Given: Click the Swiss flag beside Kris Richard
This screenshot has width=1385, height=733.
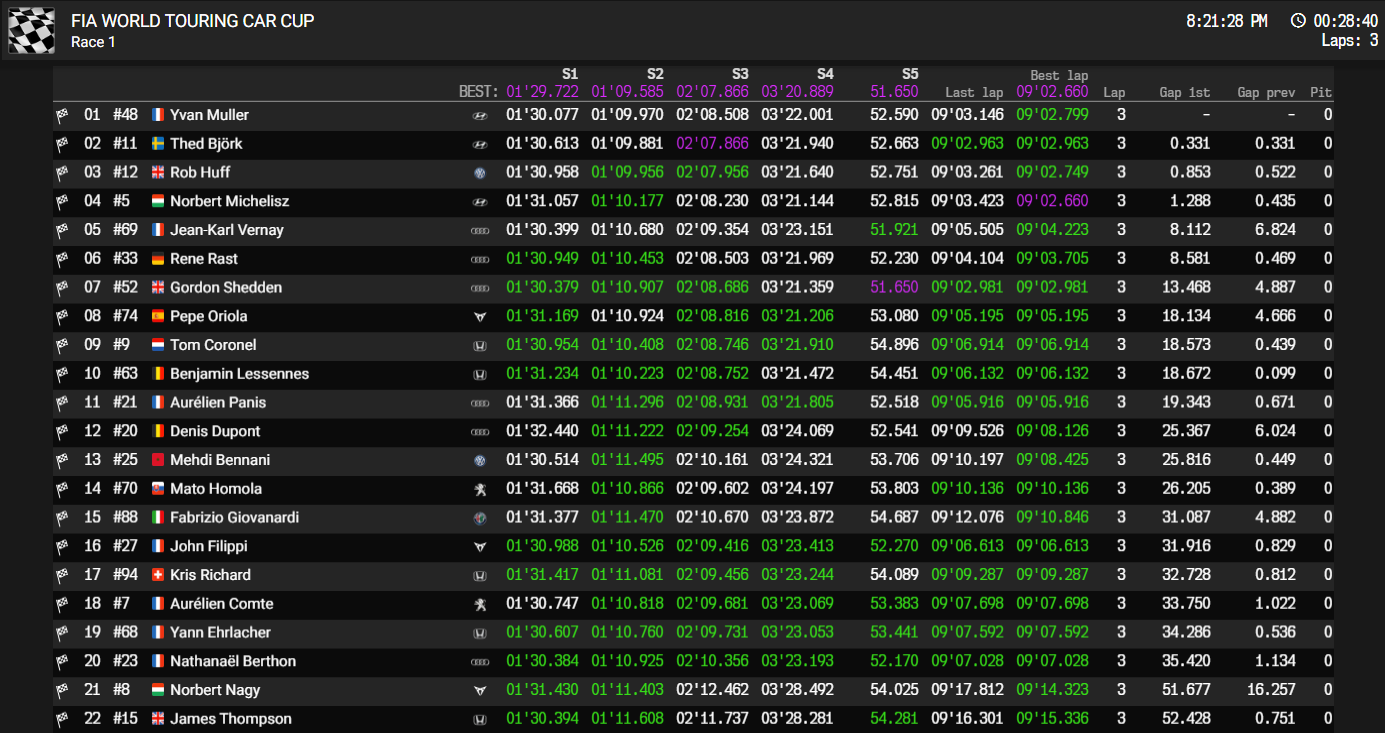Looking at the screenshot, I should point(158,575).
